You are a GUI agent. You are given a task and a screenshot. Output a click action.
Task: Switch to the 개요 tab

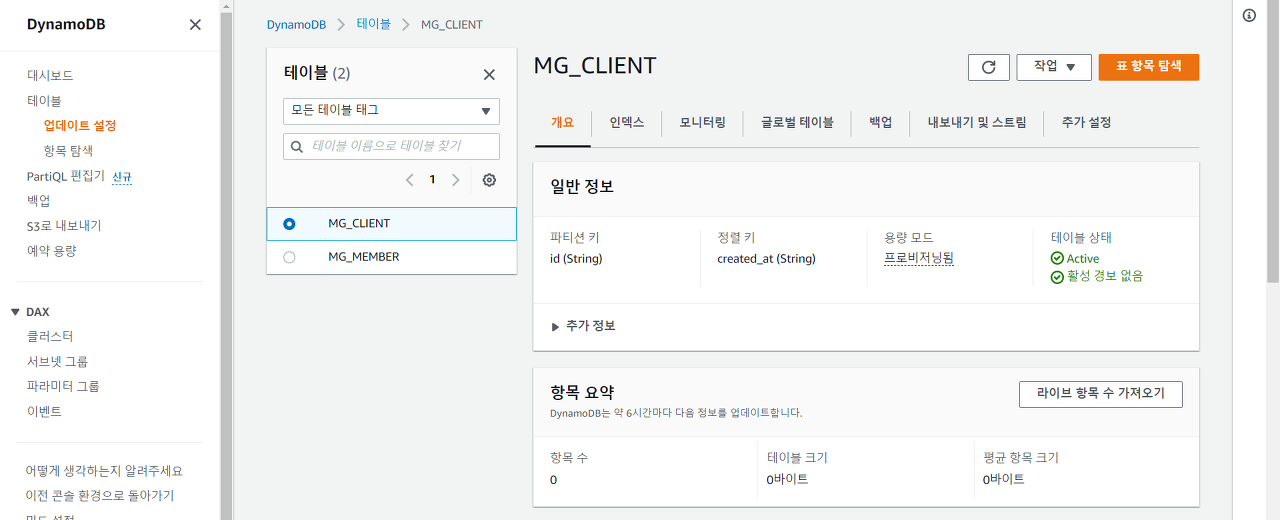562,122
